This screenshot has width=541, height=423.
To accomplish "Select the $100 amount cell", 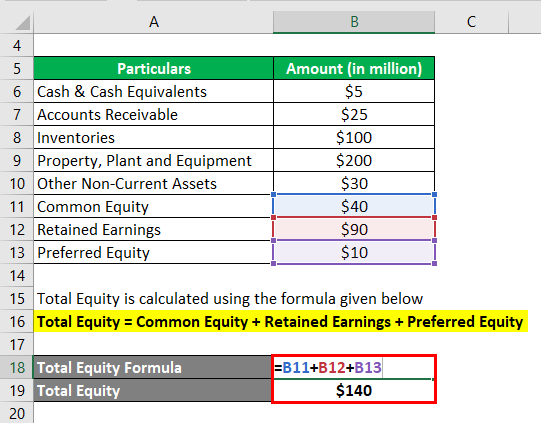I will click(354, 138).
